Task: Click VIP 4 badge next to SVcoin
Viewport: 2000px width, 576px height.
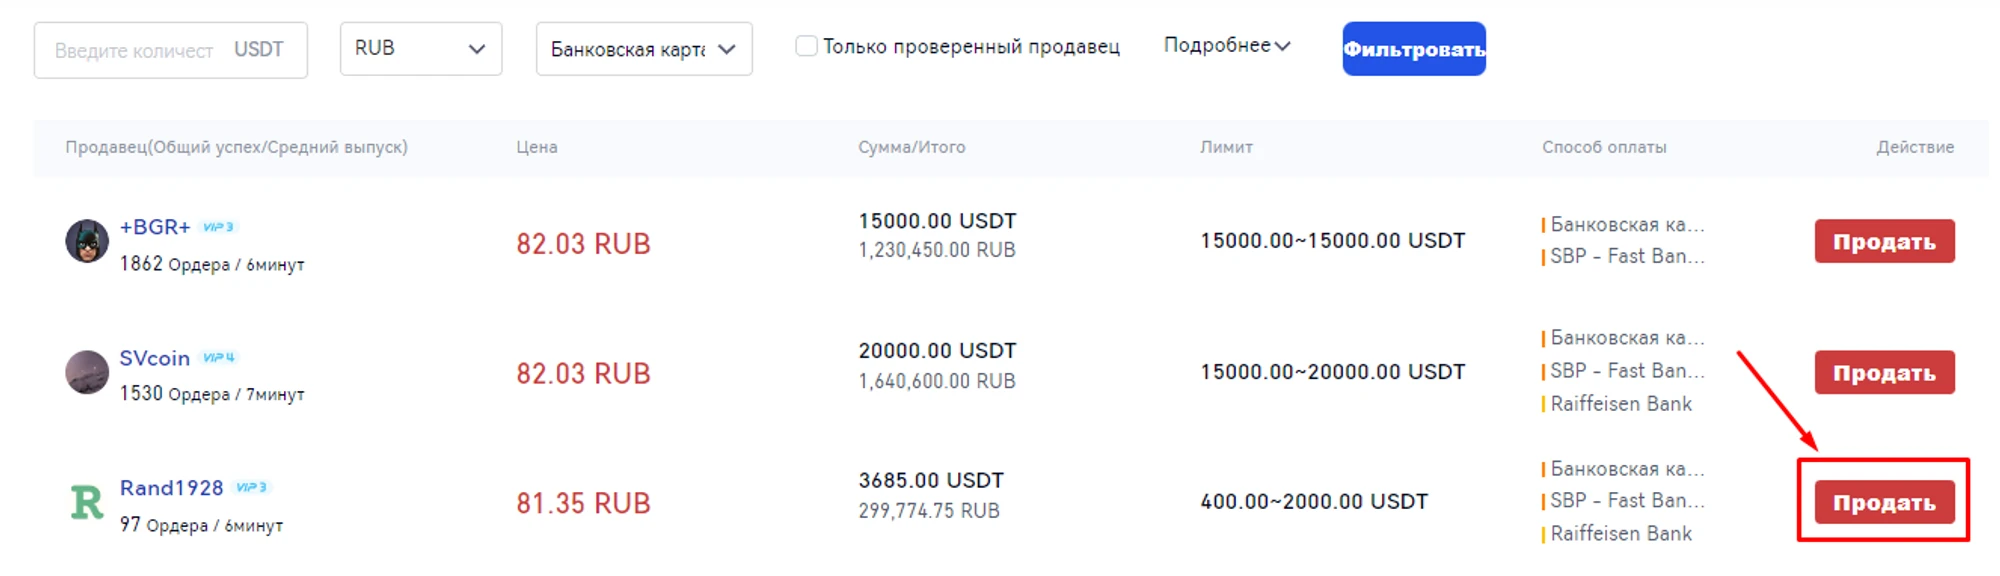Action: (219, 357)
